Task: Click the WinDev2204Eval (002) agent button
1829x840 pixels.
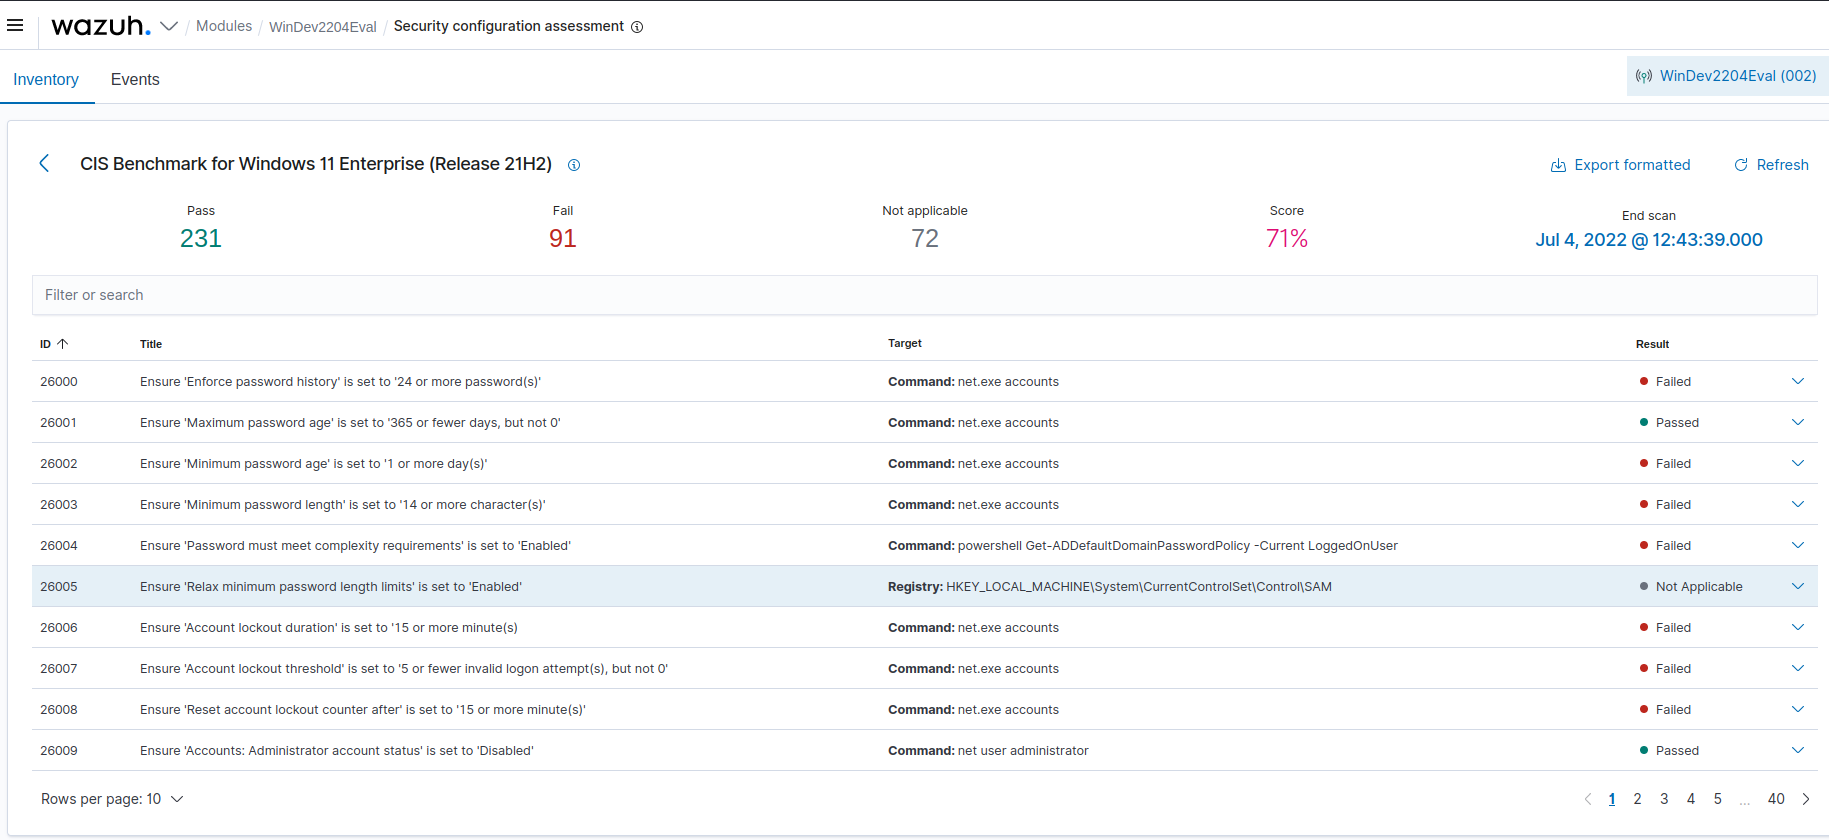Action: (x=1727, y=76)
